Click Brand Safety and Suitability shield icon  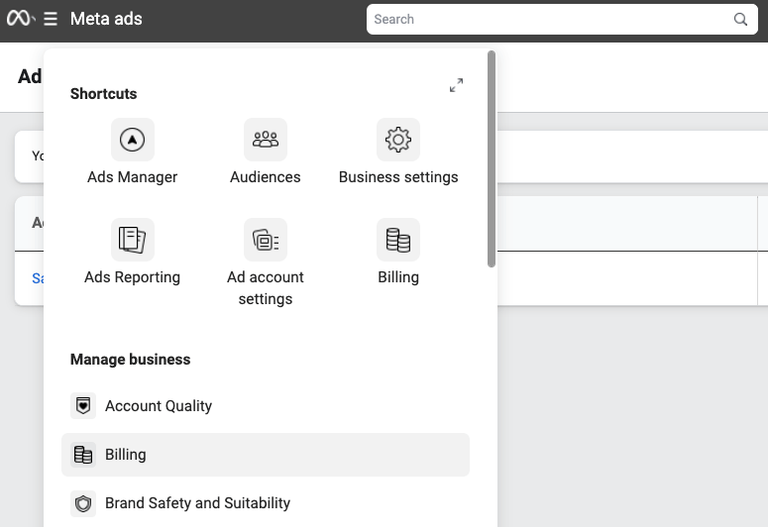click(84, 503)
